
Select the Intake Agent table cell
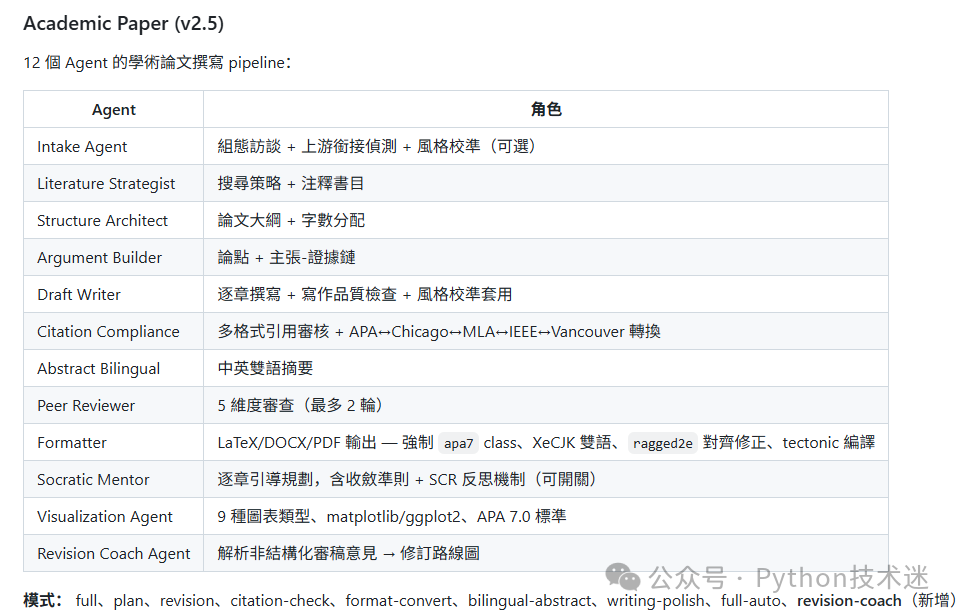(81, 146)
